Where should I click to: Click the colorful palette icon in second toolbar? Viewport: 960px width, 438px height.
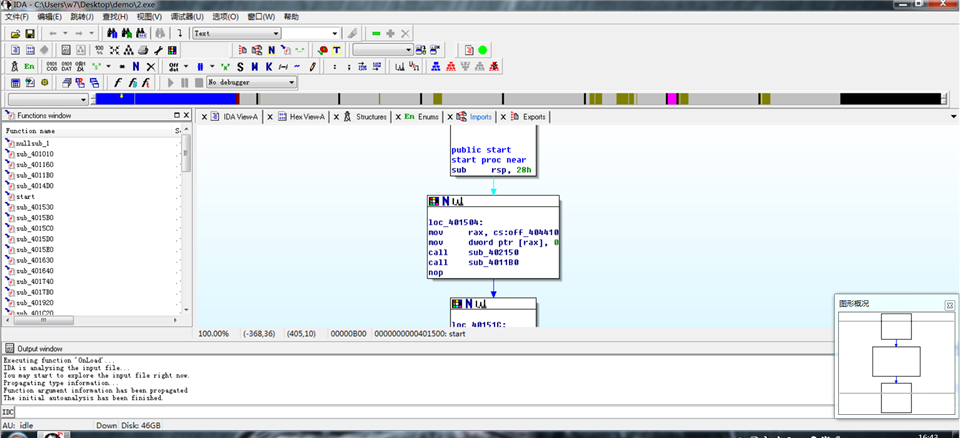[x=173, y=50]
